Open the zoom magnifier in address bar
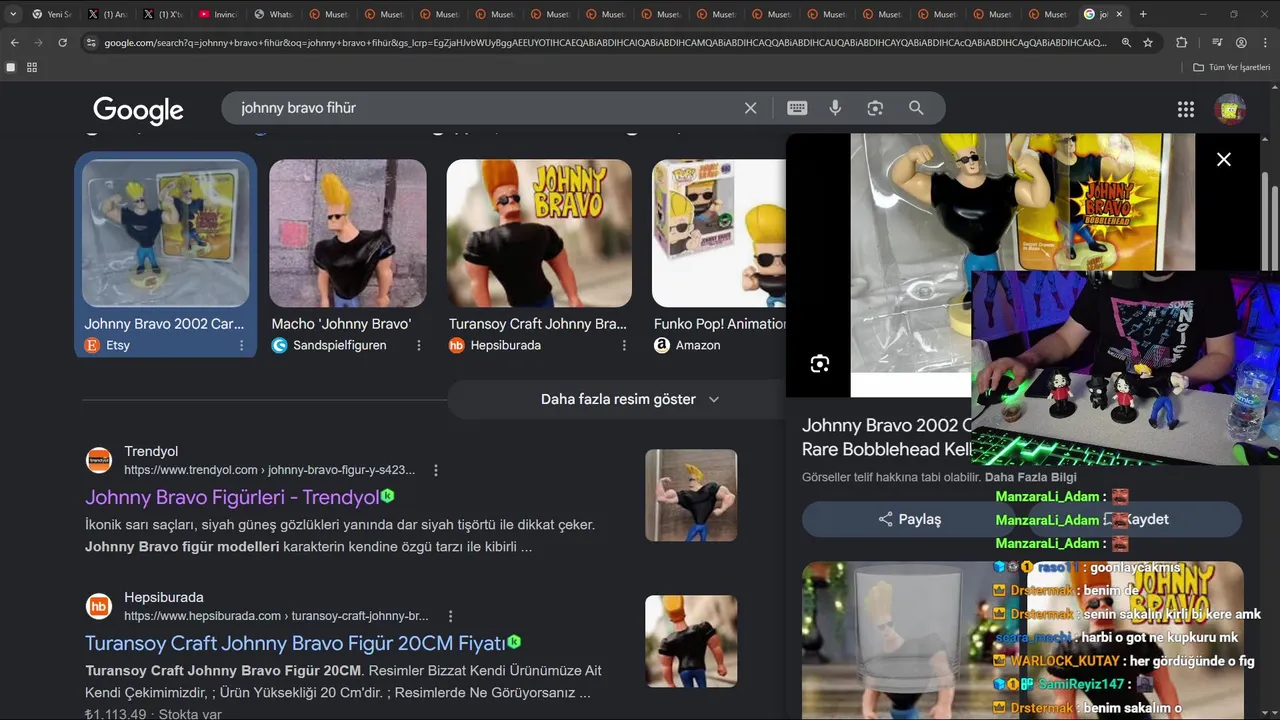This screenshot has width=1280, height=720. [1127, 43]
